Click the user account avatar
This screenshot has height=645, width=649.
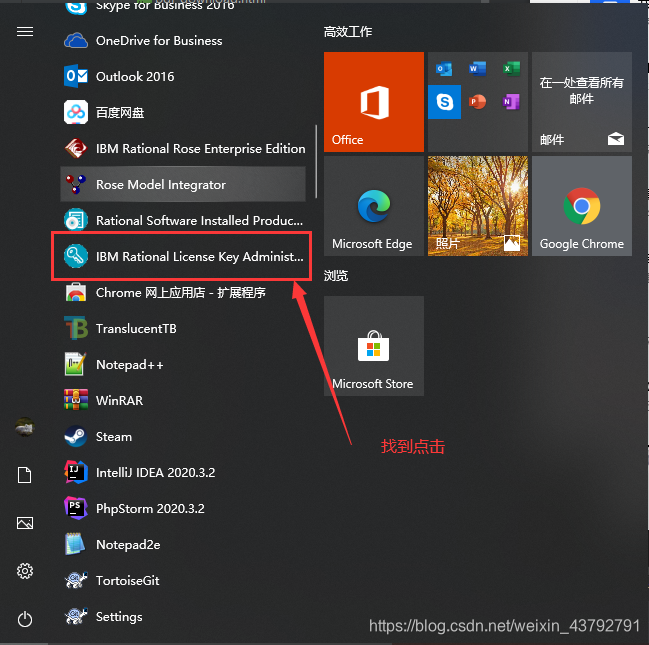pos(25,427)
